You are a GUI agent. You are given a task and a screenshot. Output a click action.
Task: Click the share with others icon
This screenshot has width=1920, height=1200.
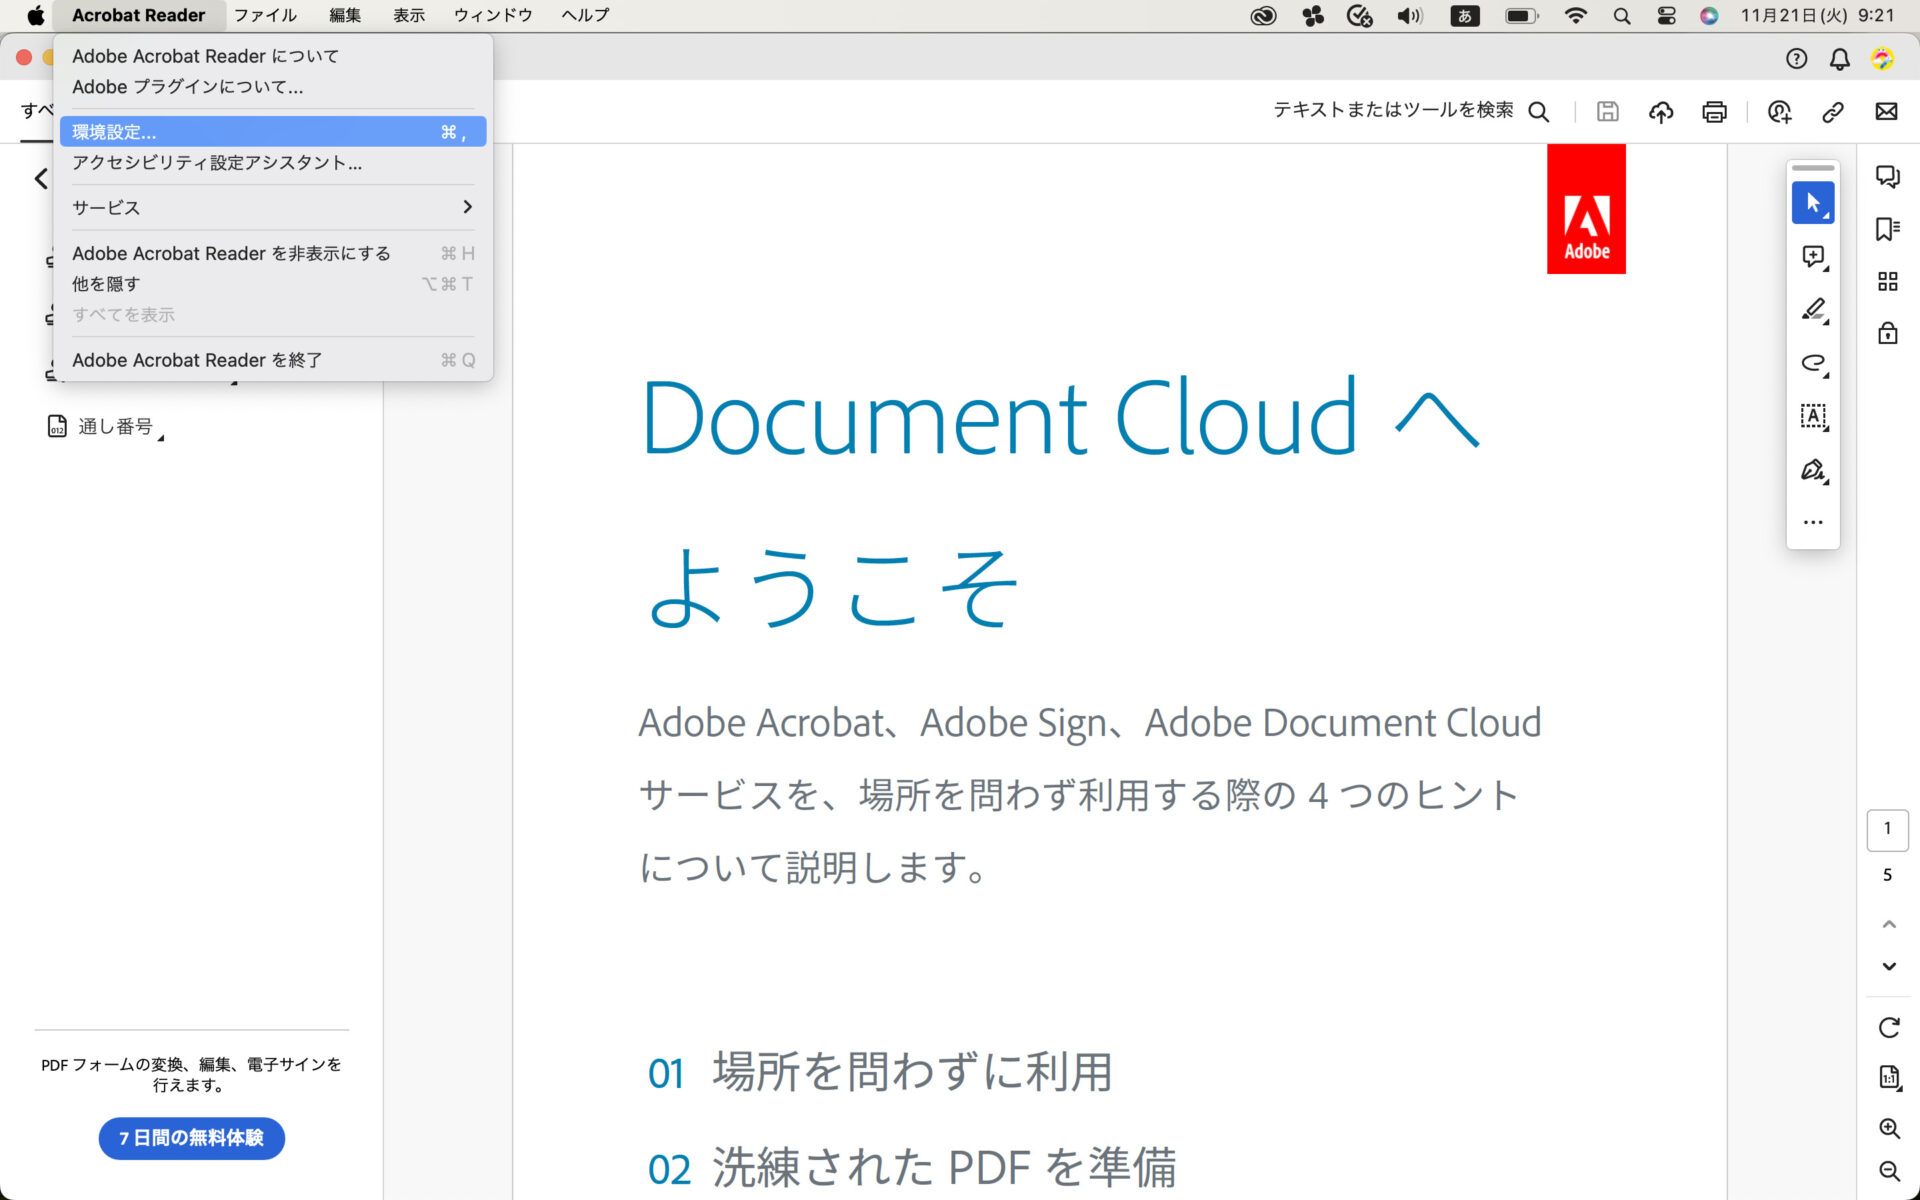1779,112
